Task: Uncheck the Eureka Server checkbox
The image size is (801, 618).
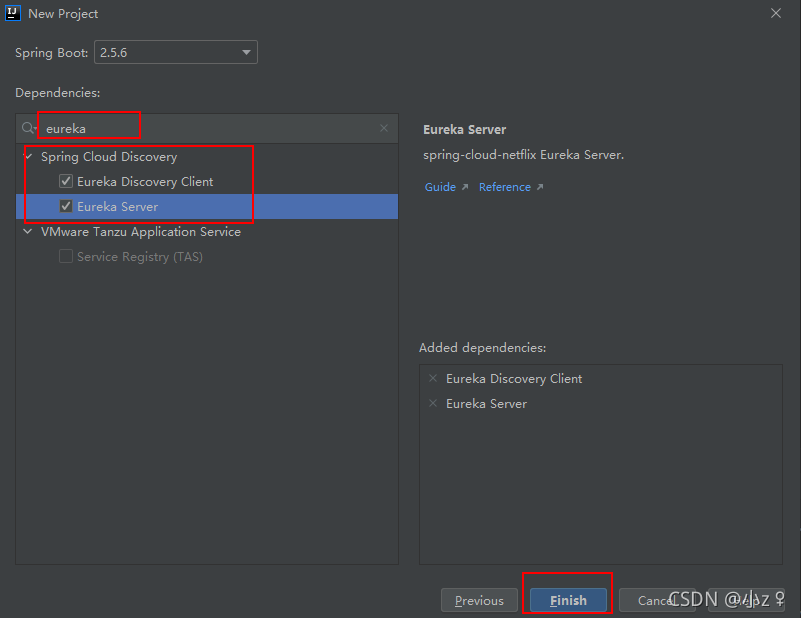Action: pos(66,206)
